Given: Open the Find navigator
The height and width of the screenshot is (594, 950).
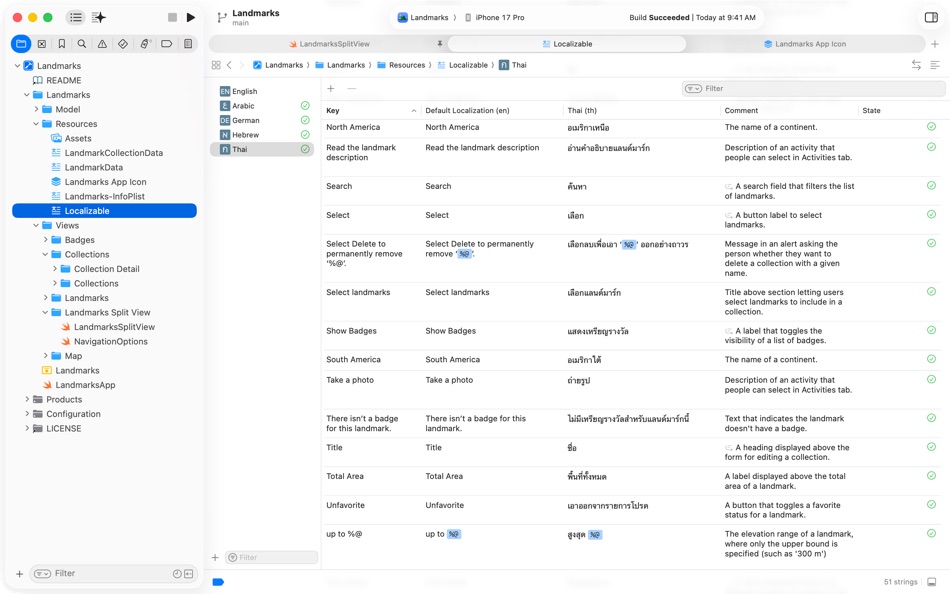Looking at the screenshot, I should (x=82, y=44).
